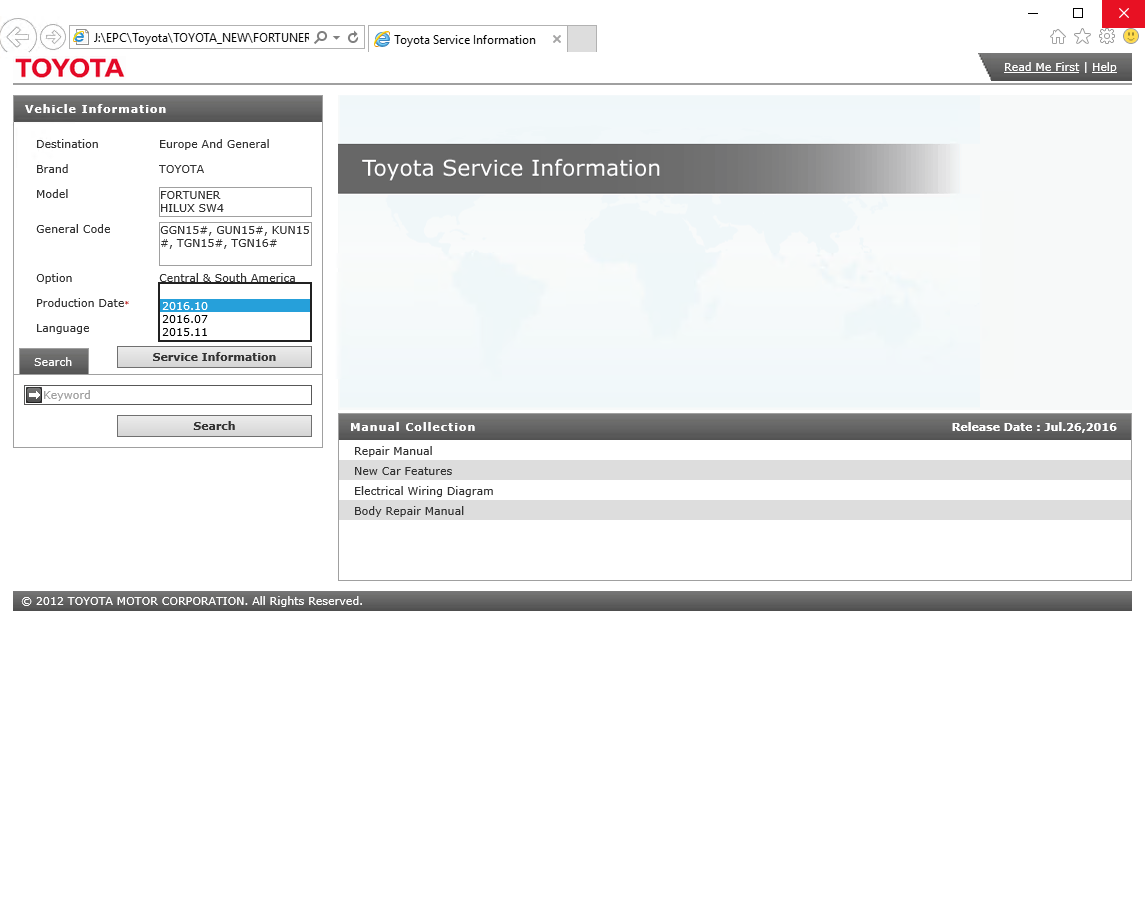The height and width of the screenshot is (924, 1145).
Task: Click the Keyword search input field
Action: tap(177, 395)
